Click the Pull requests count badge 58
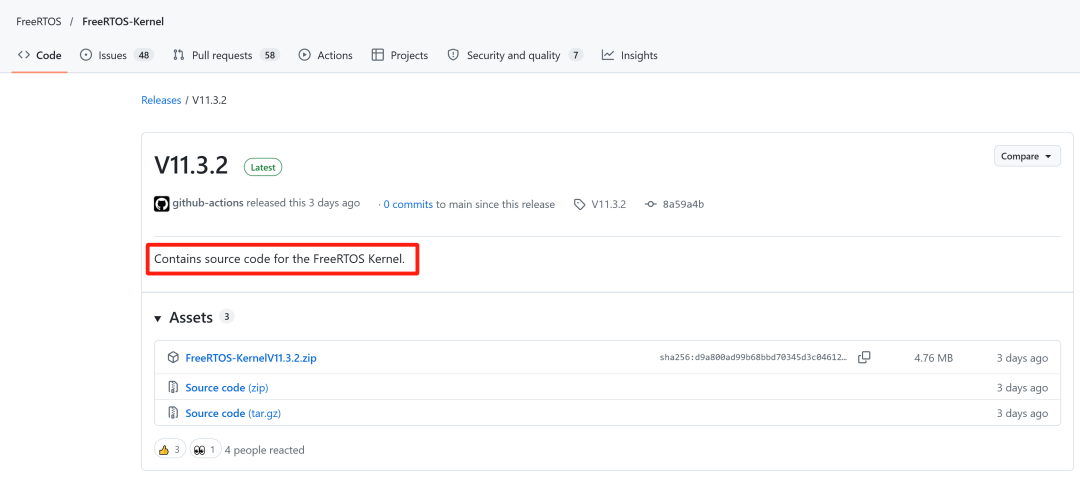Image resolution: width=1080 pixels, height=479 pixels. [270, 55]
